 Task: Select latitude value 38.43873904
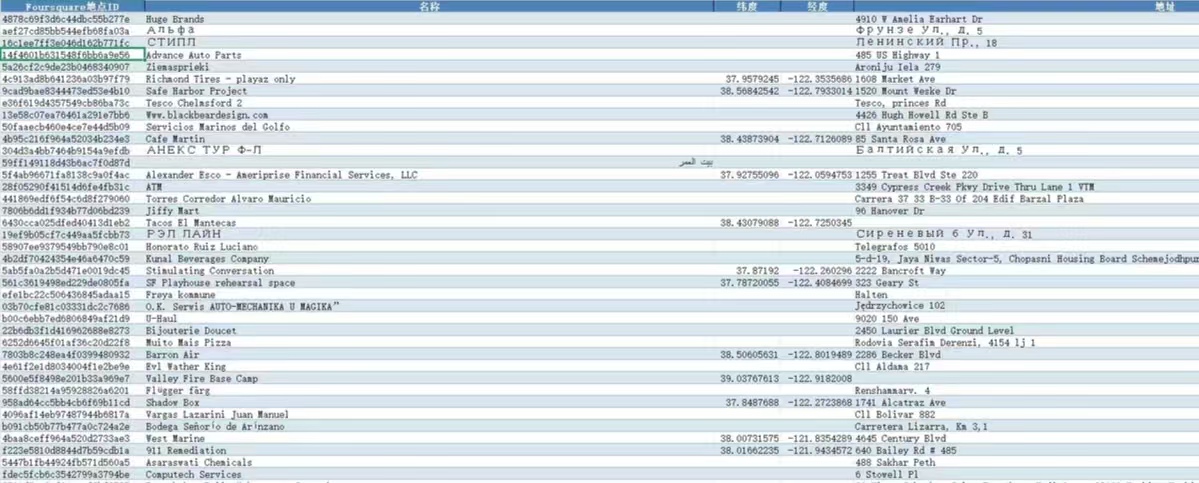[x=749, y=139]
